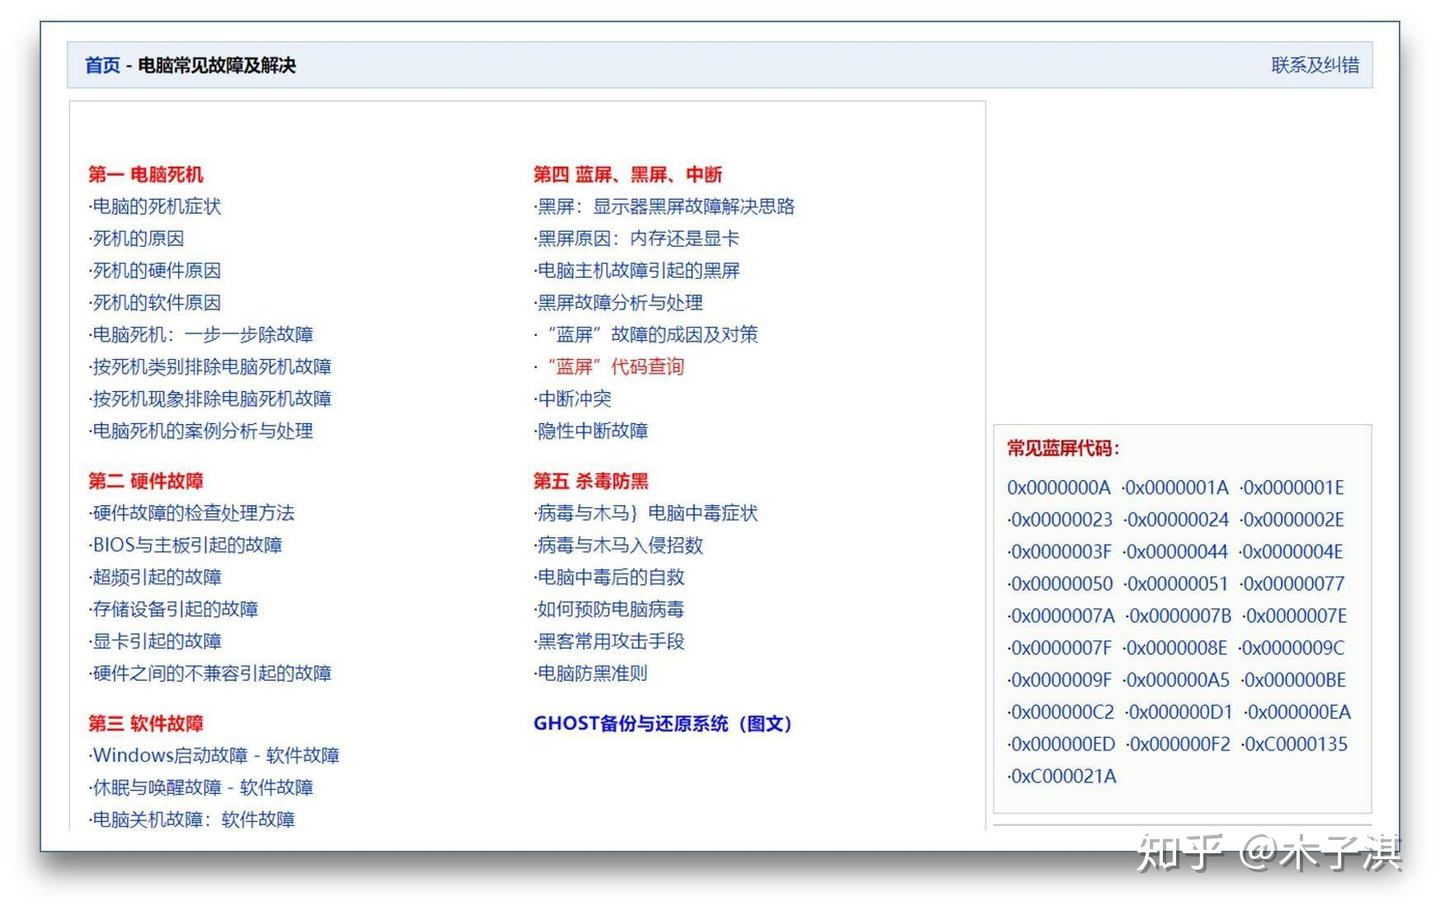View the 电脑防黑准则 article

point(593,673)
